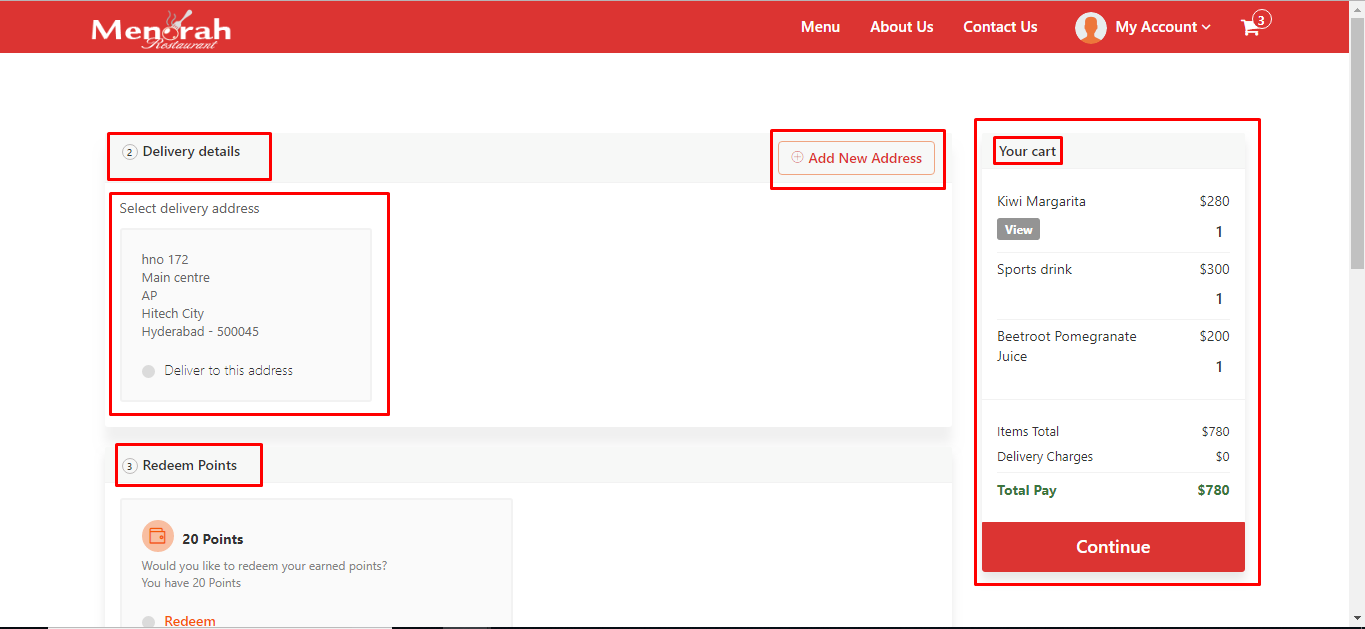Image resolution: width=1365 pixels, height=629 pixels.
Task: Open the Menu navigation link
Action: coord(820,27)
